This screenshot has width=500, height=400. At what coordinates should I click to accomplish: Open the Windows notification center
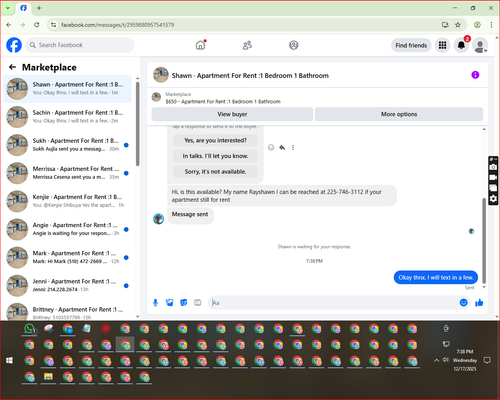click(x=487, y=360)
